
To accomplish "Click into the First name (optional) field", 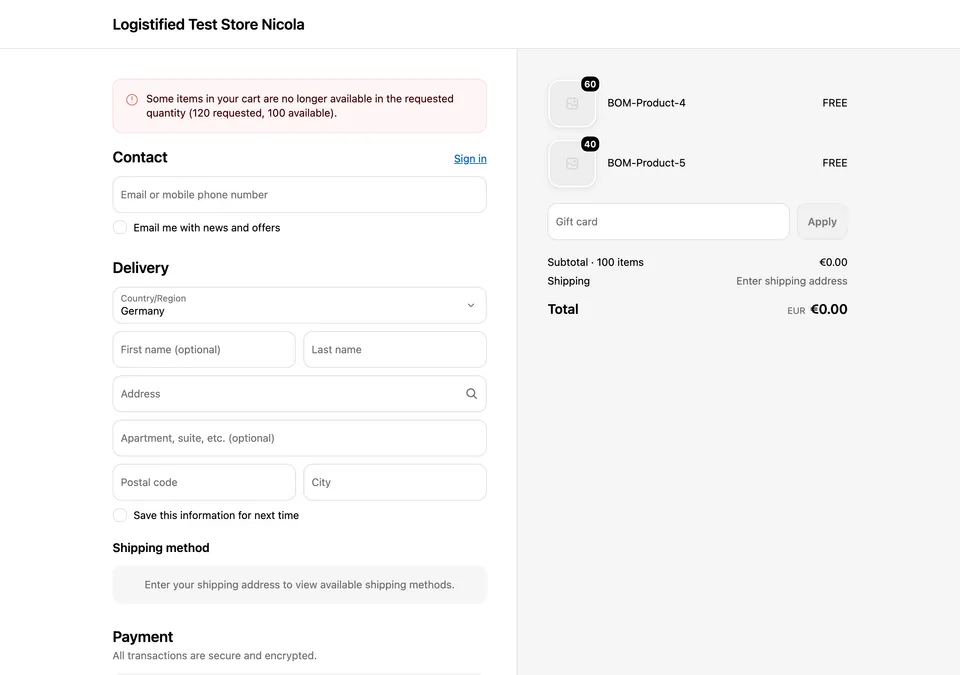I will (x=204, y=350).
